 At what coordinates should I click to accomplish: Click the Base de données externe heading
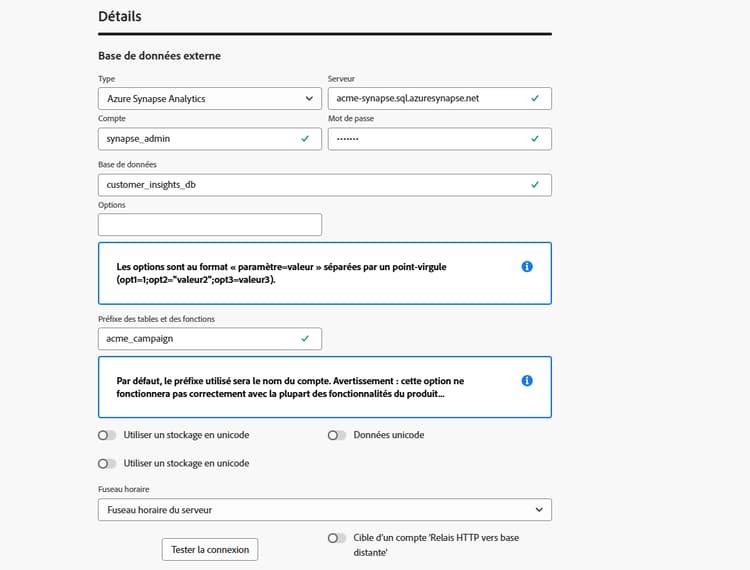[159, 56]
